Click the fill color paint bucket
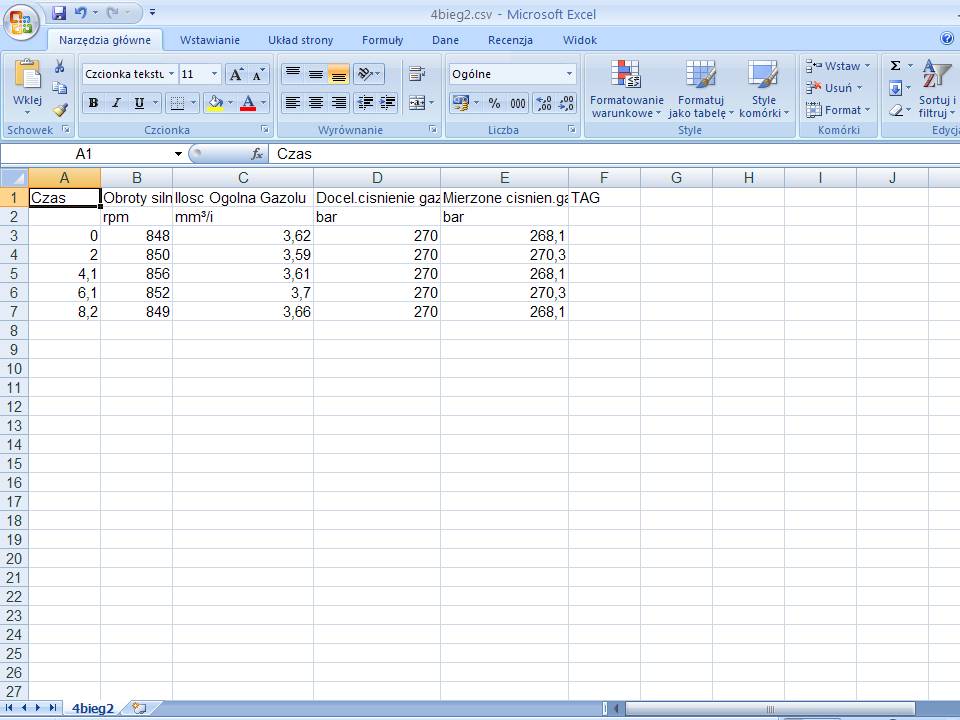 [x=215, y=103]
